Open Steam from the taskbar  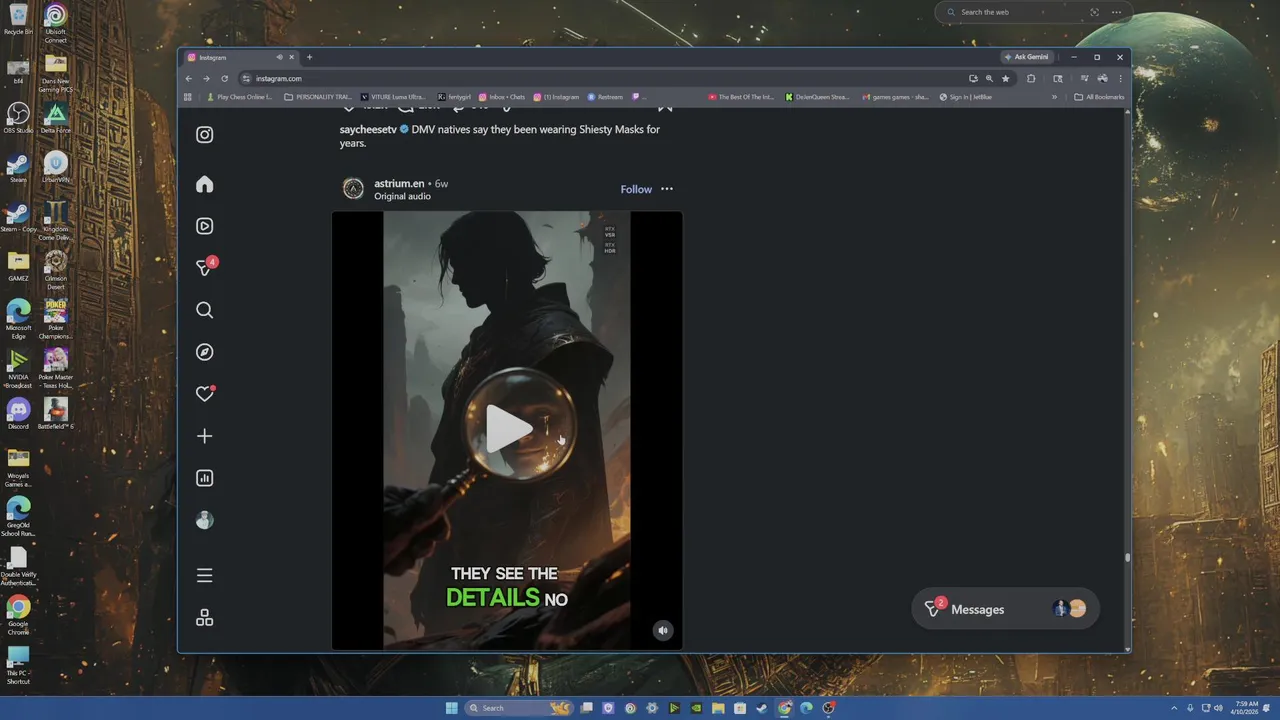(x=762, y=708)
